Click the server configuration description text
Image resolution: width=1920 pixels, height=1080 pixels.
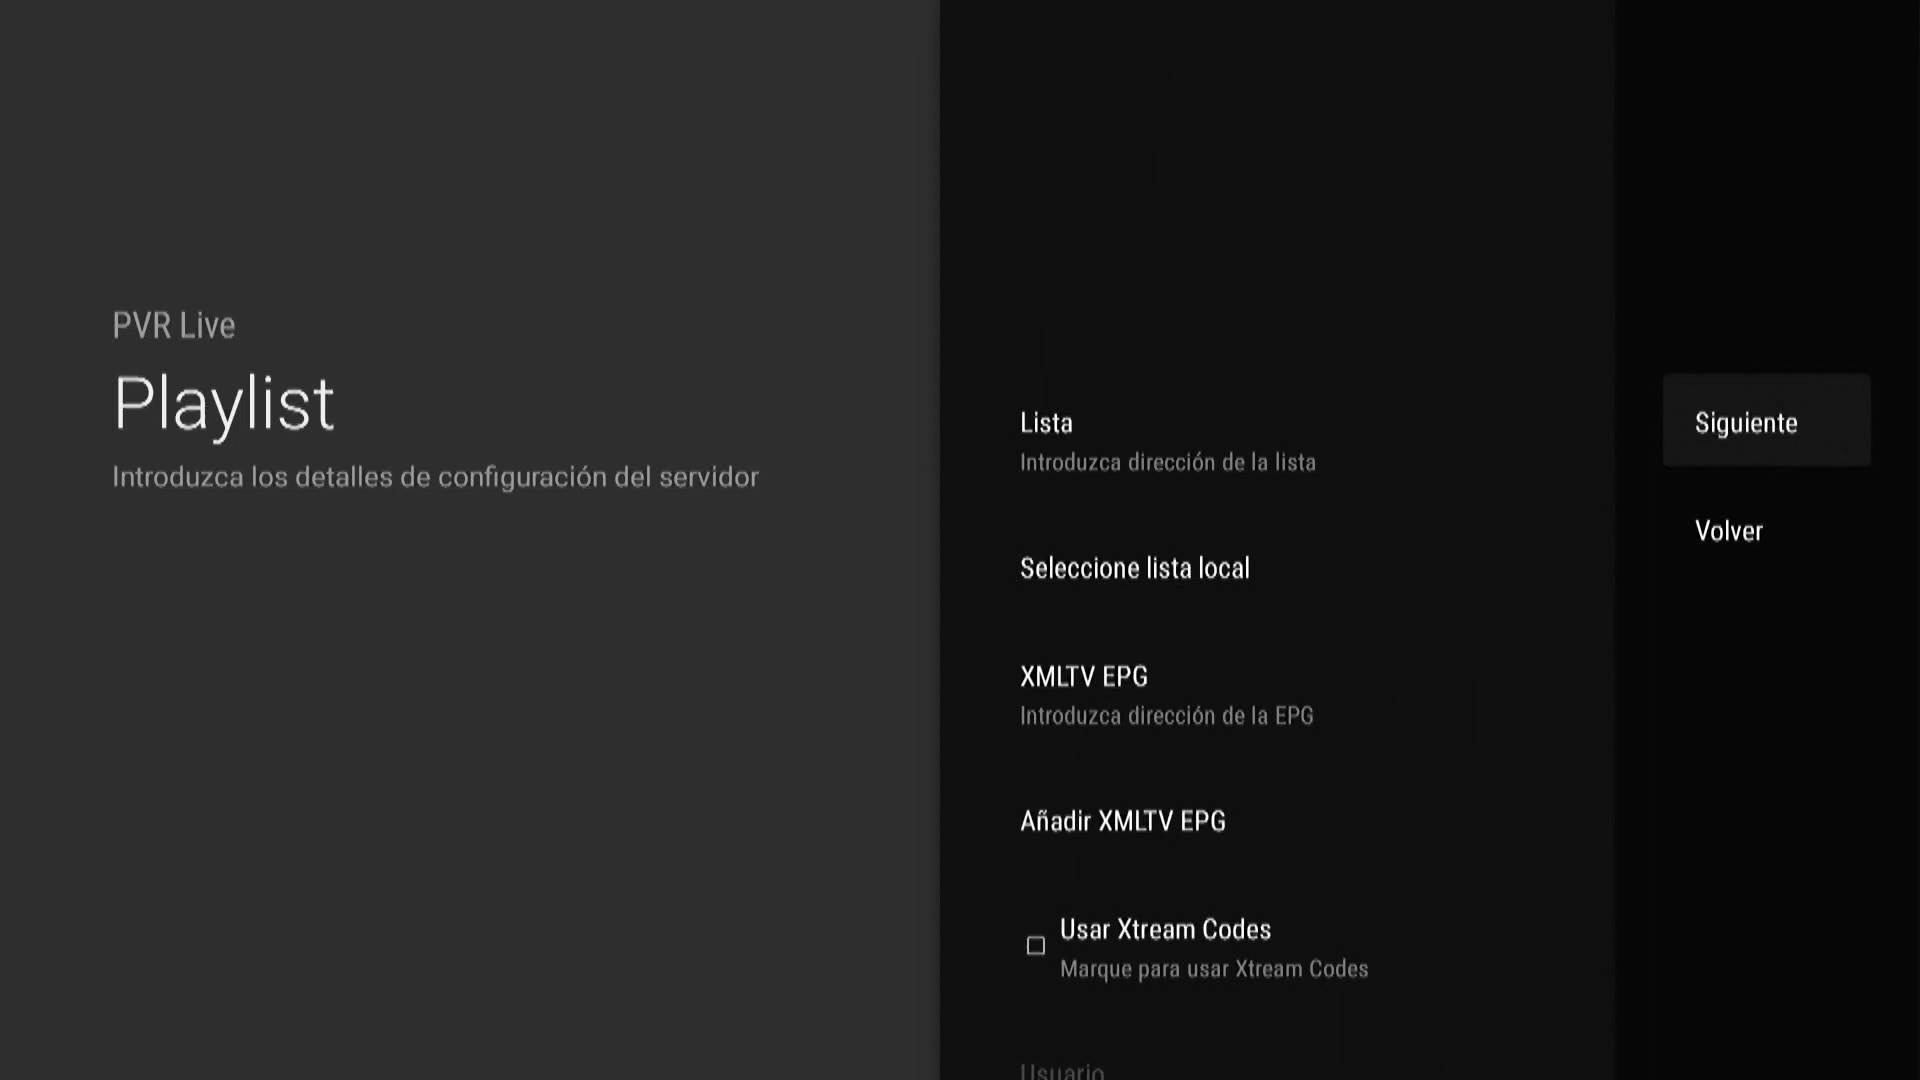[x=435, y=477]
